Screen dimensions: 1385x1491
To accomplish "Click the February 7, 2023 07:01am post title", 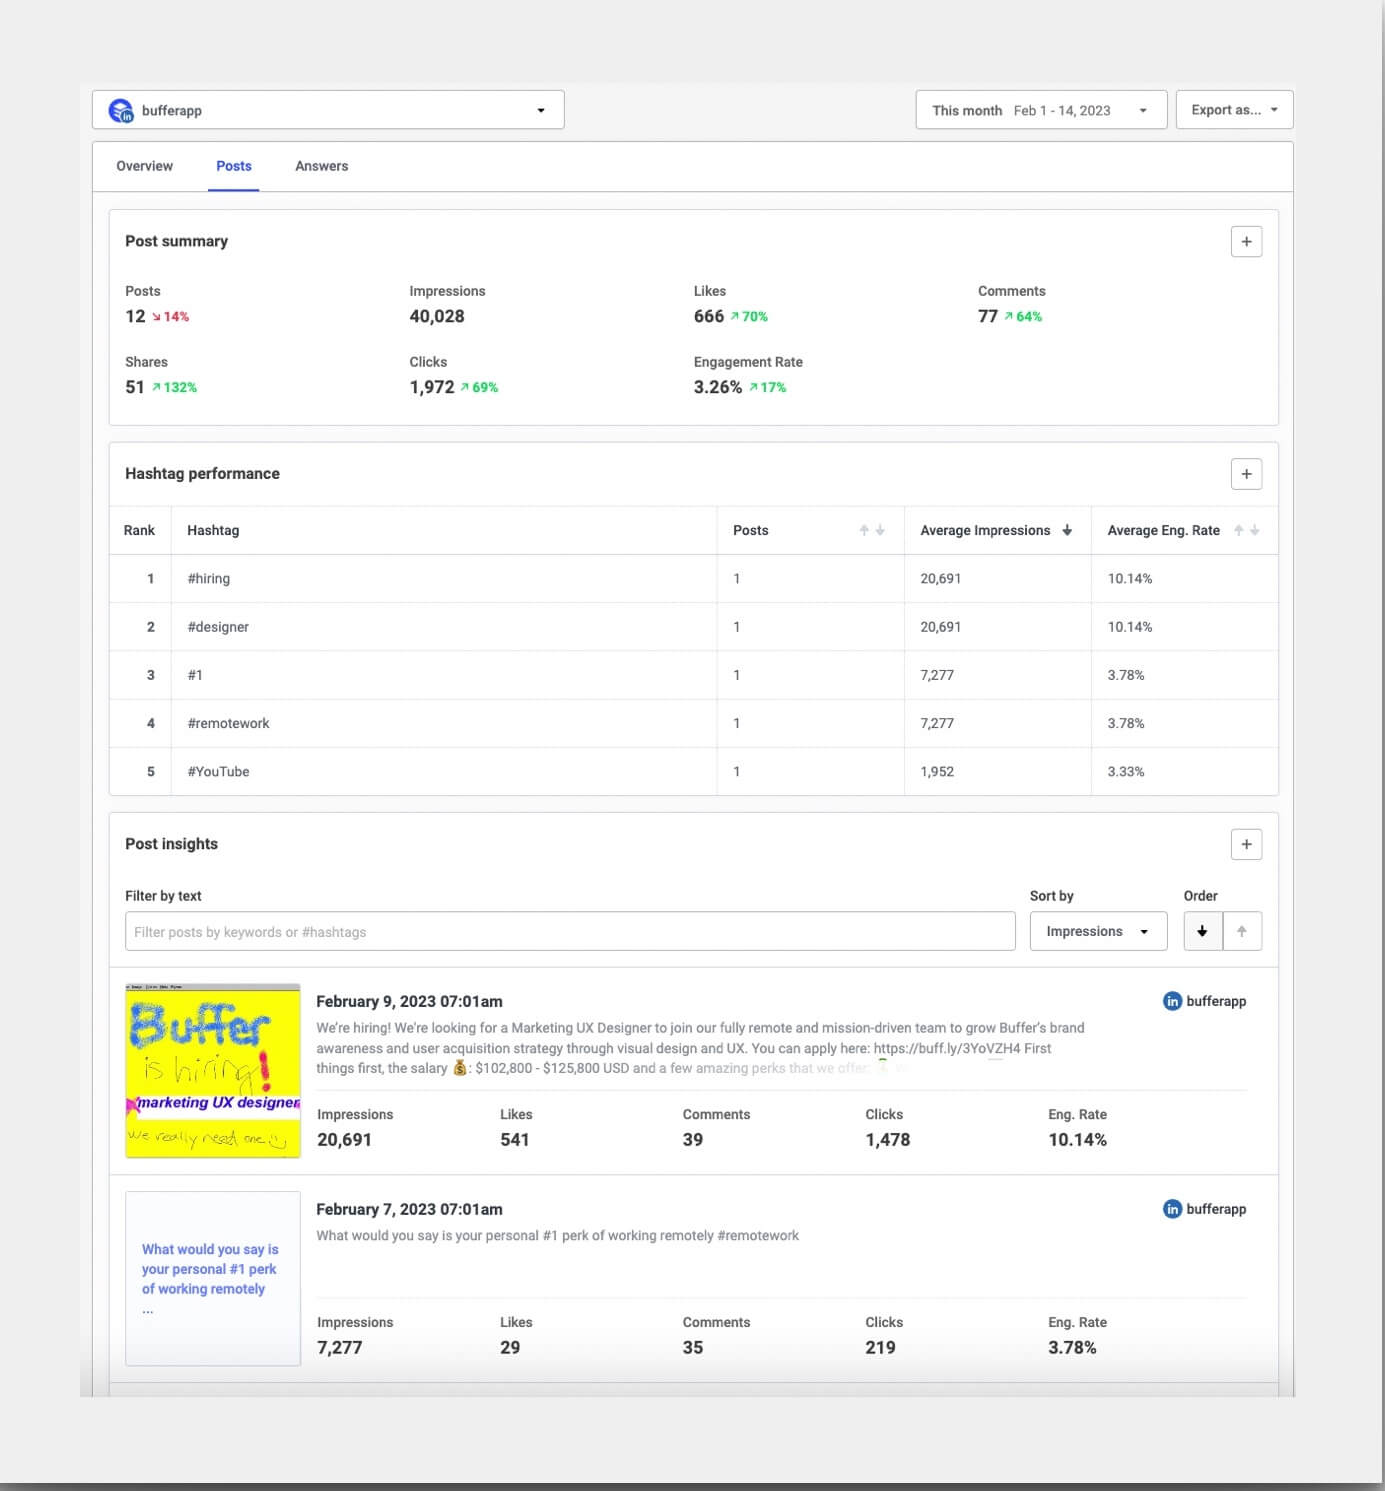I will pos(409,1209).
